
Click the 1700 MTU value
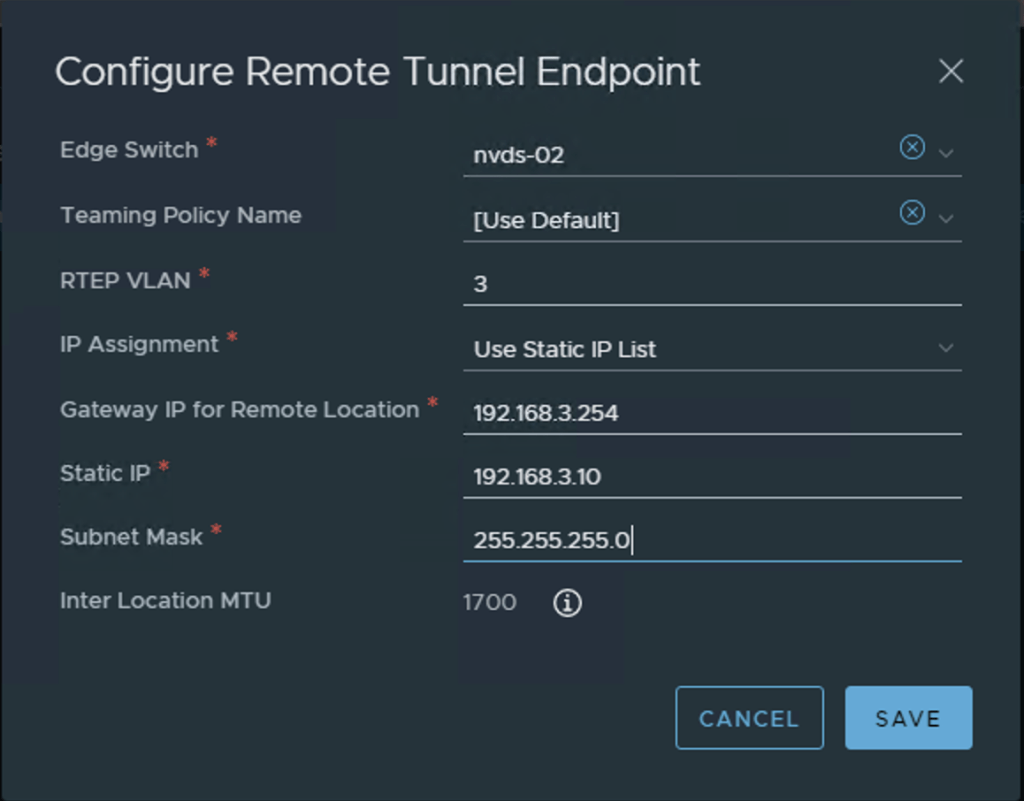tap(490, 602)
